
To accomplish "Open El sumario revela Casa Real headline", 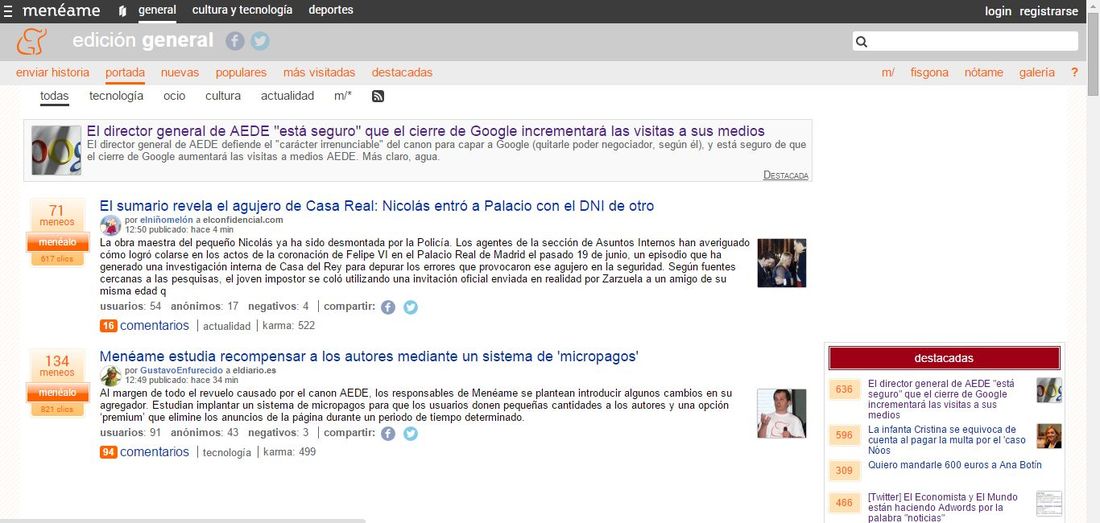I will 377,206.
